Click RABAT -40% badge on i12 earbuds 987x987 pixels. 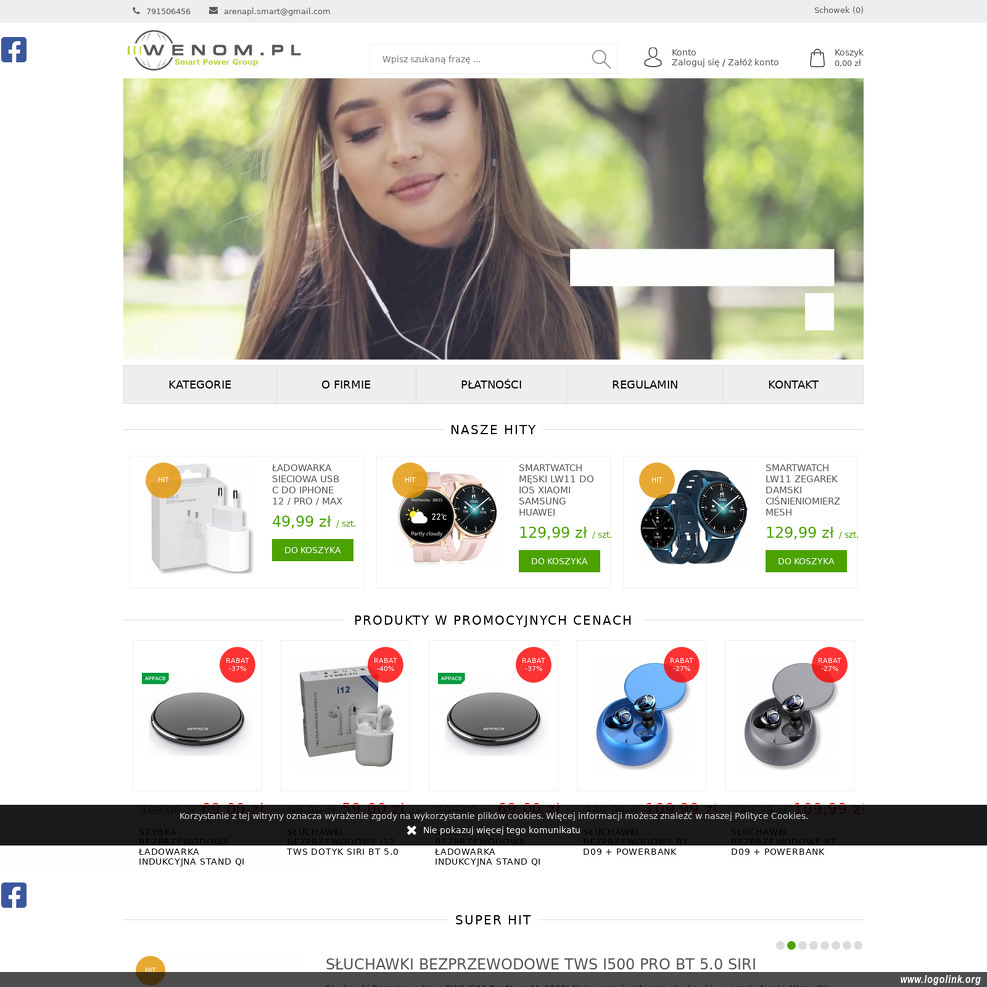(385, 665)
